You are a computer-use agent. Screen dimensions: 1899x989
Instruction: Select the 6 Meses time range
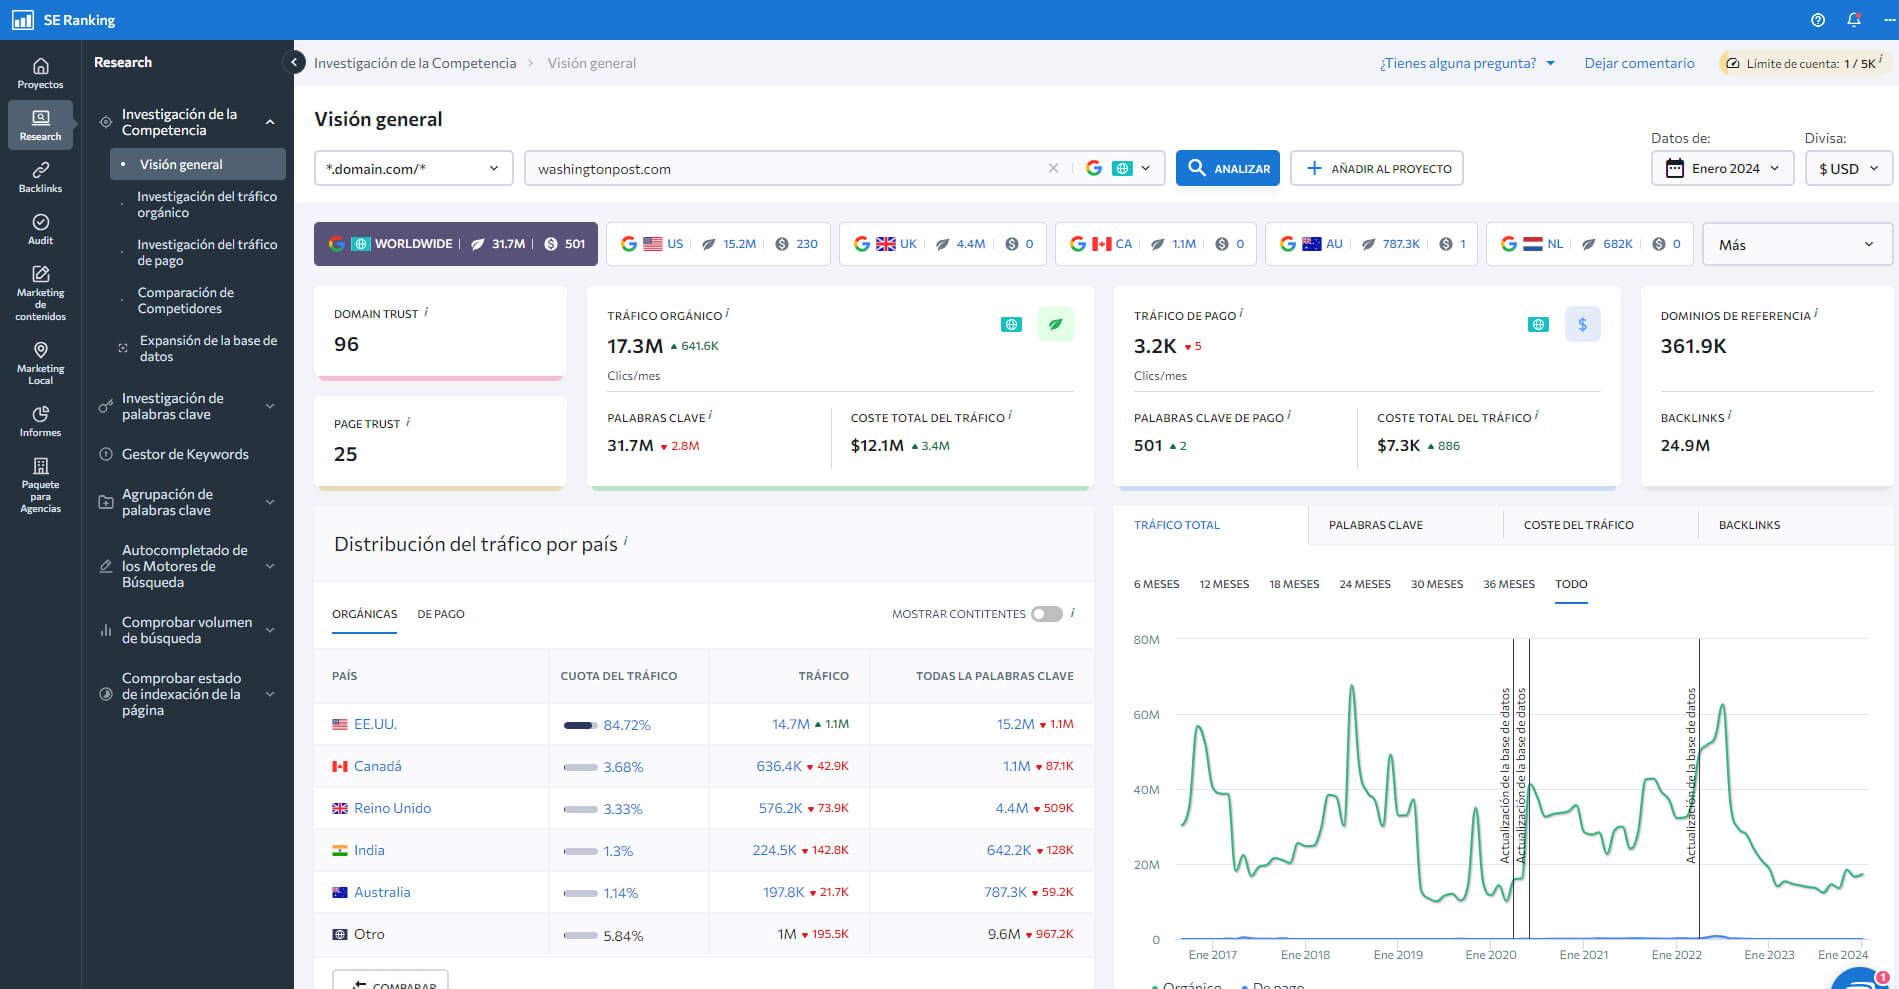(x=1156, y=584)
